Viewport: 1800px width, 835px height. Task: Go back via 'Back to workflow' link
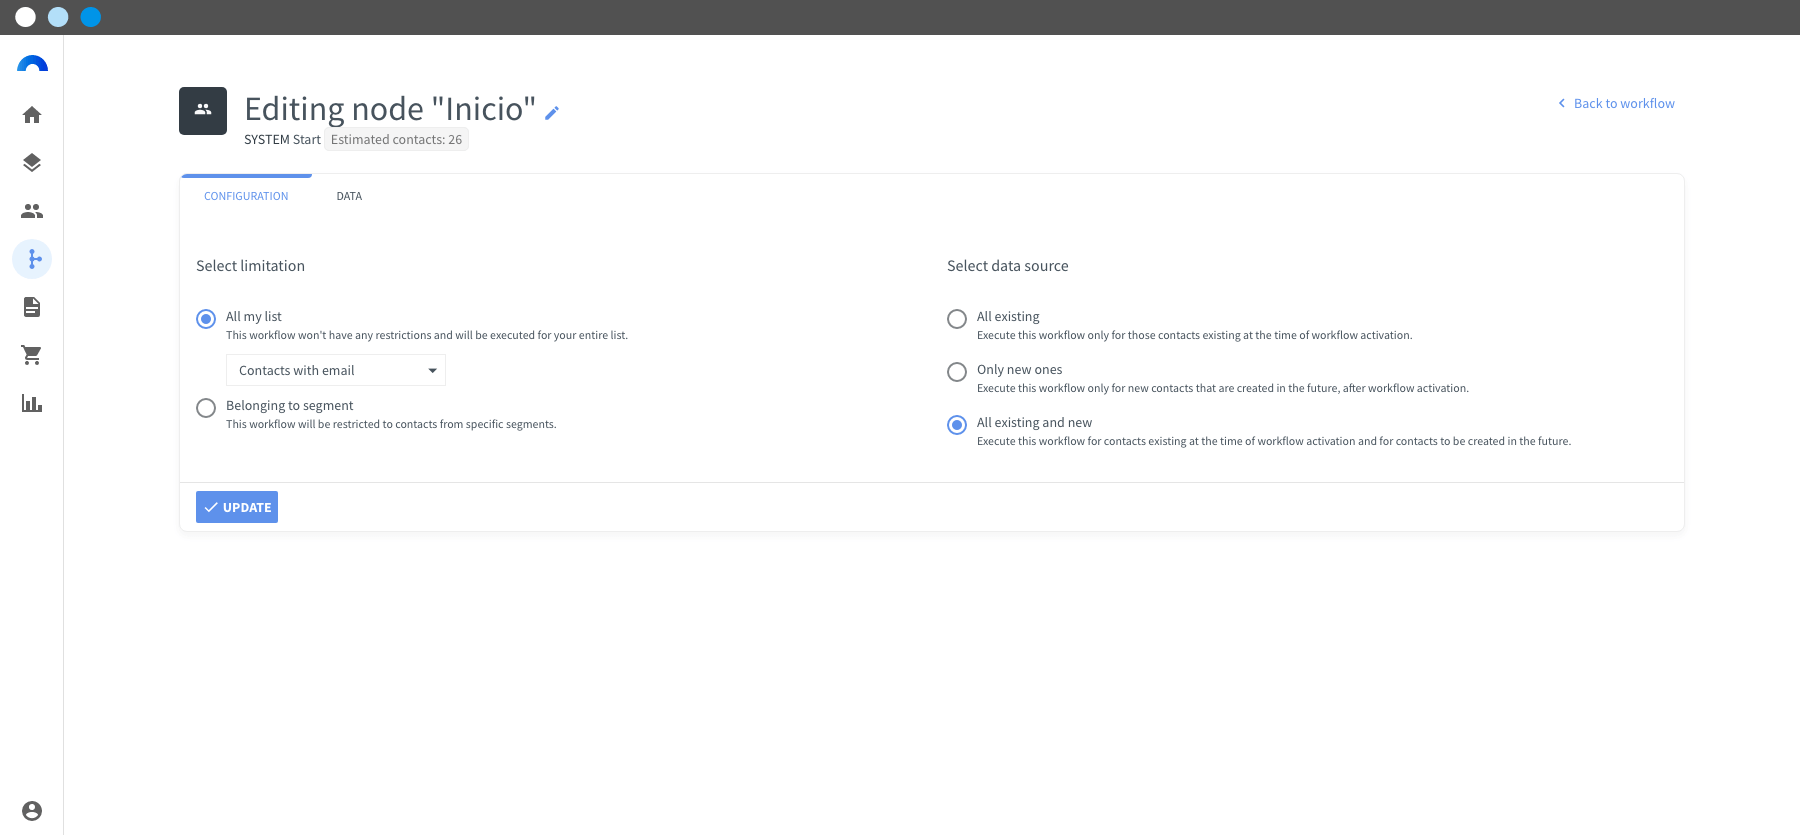[x=1616, y=103]
